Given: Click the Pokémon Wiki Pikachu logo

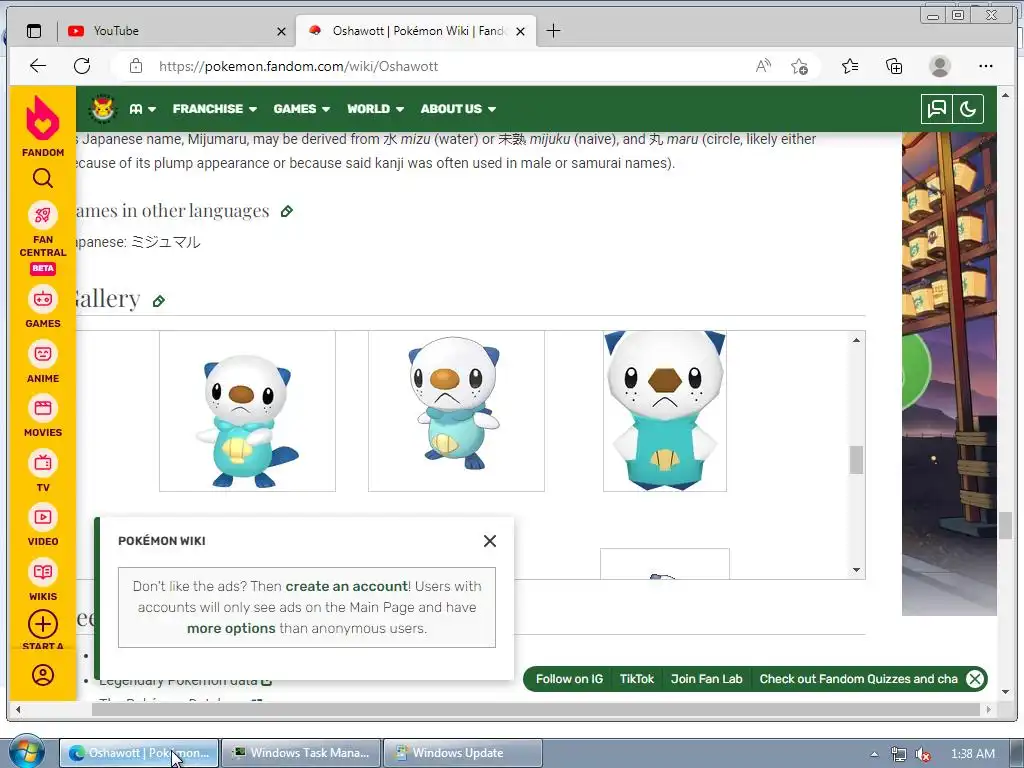Looking at the screenshot, I should point(103,108).
